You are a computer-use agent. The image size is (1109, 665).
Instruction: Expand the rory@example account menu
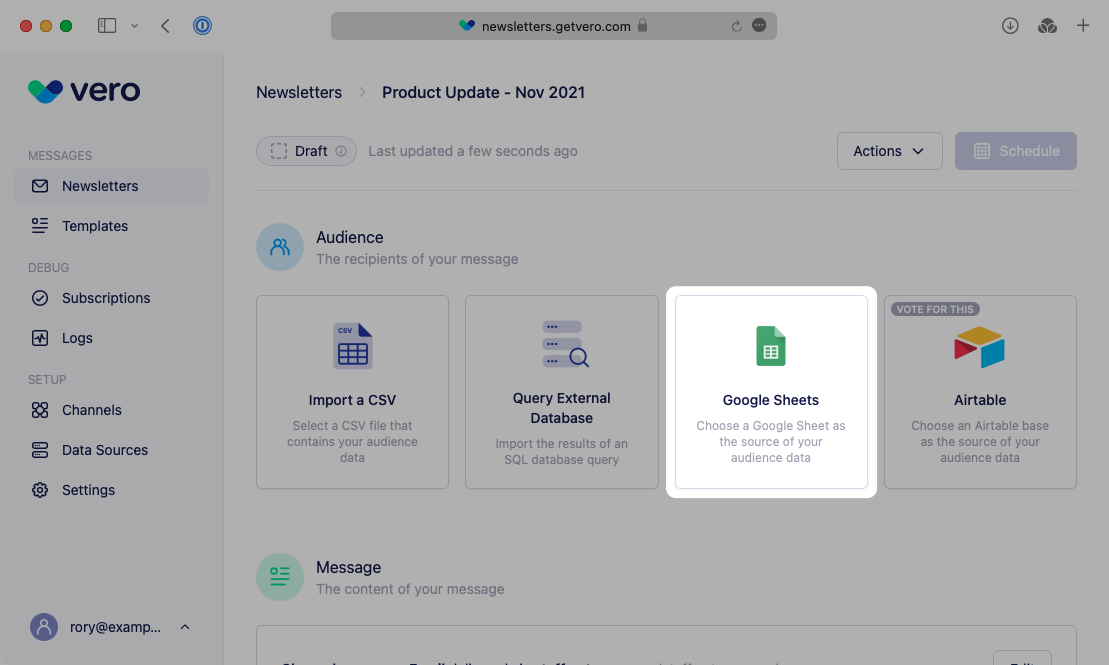tap(110, 627)
